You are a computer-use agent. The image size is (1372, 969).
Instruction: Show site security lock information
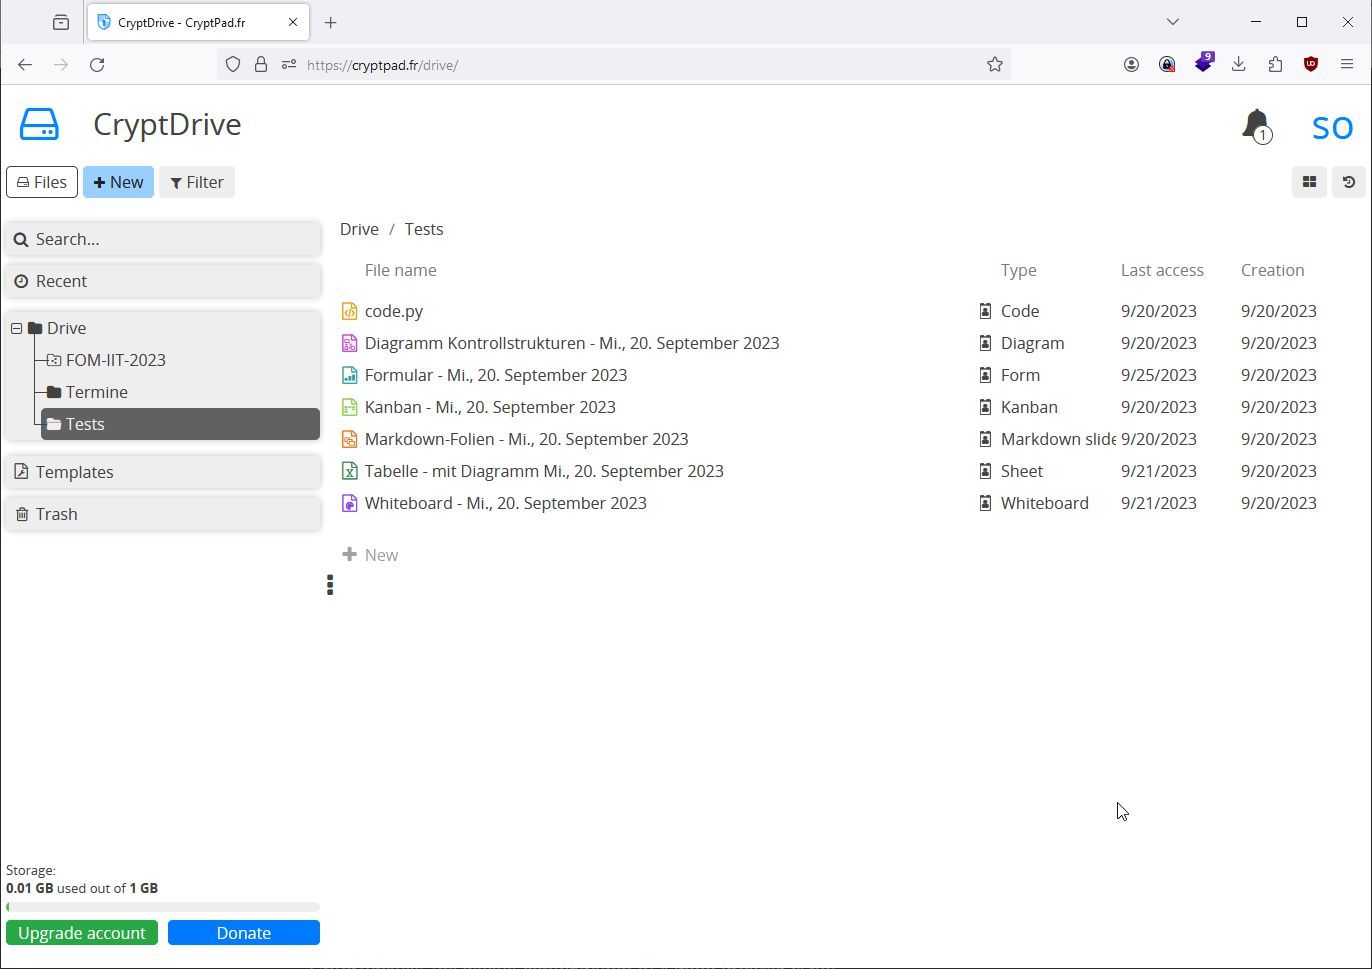[261, 65]
